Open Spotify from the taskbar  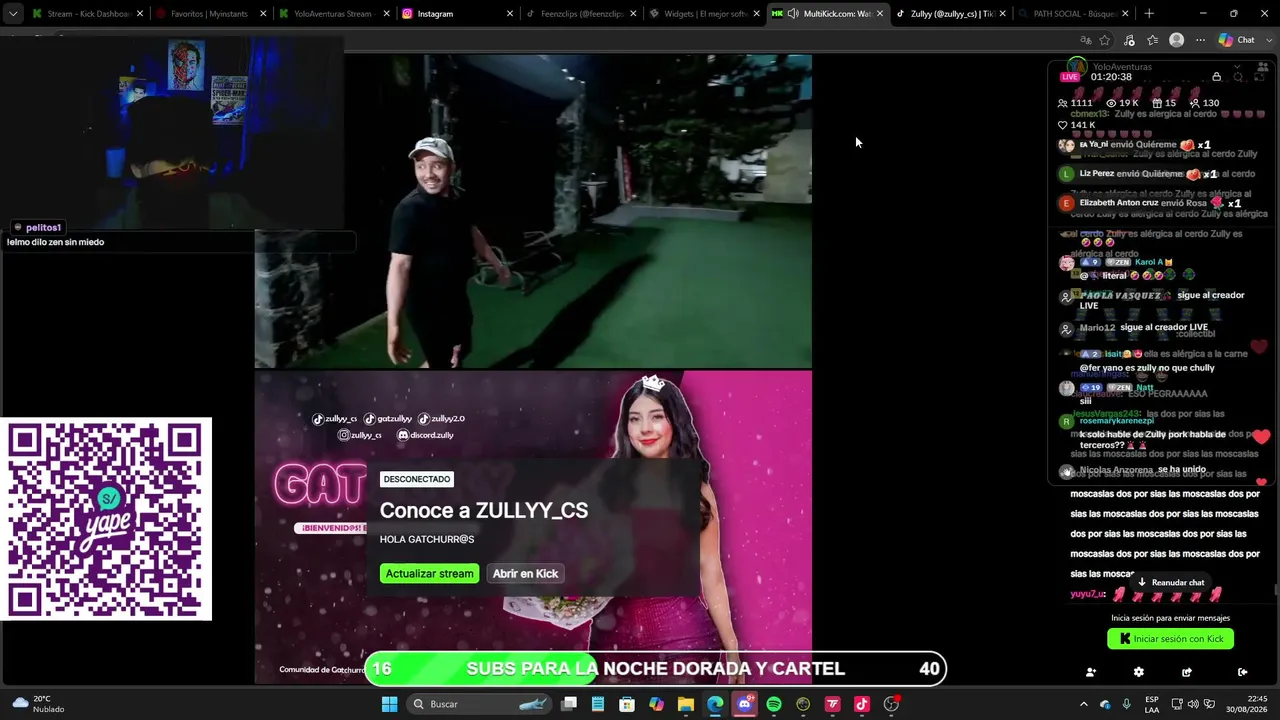[x=774, y=704]
